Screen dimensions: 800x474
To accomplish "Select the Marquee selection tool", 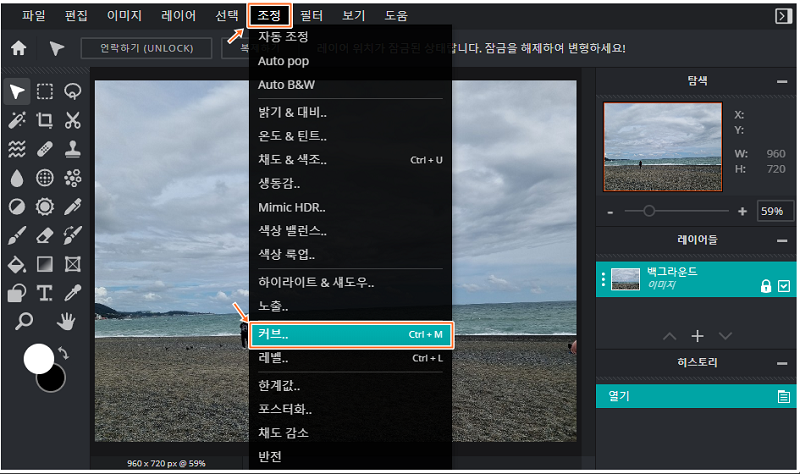I will [x=45, y=92].
